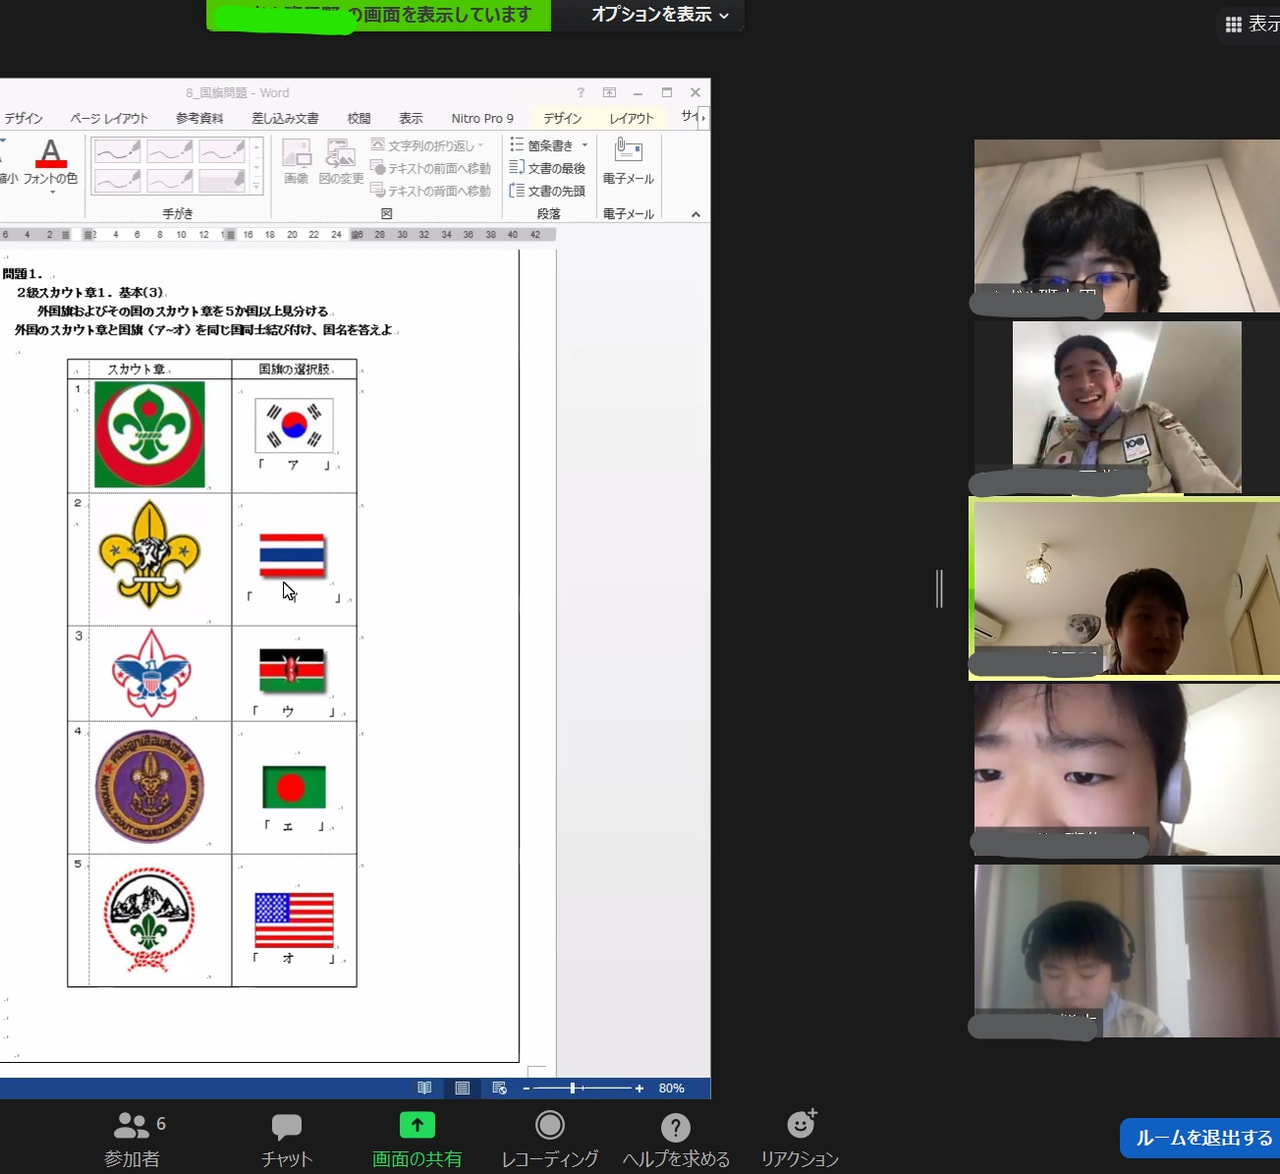Click the 画像 (Image) ribbon icon
The width and height of the screenshot is (1280, 1174).
(296, 161)
